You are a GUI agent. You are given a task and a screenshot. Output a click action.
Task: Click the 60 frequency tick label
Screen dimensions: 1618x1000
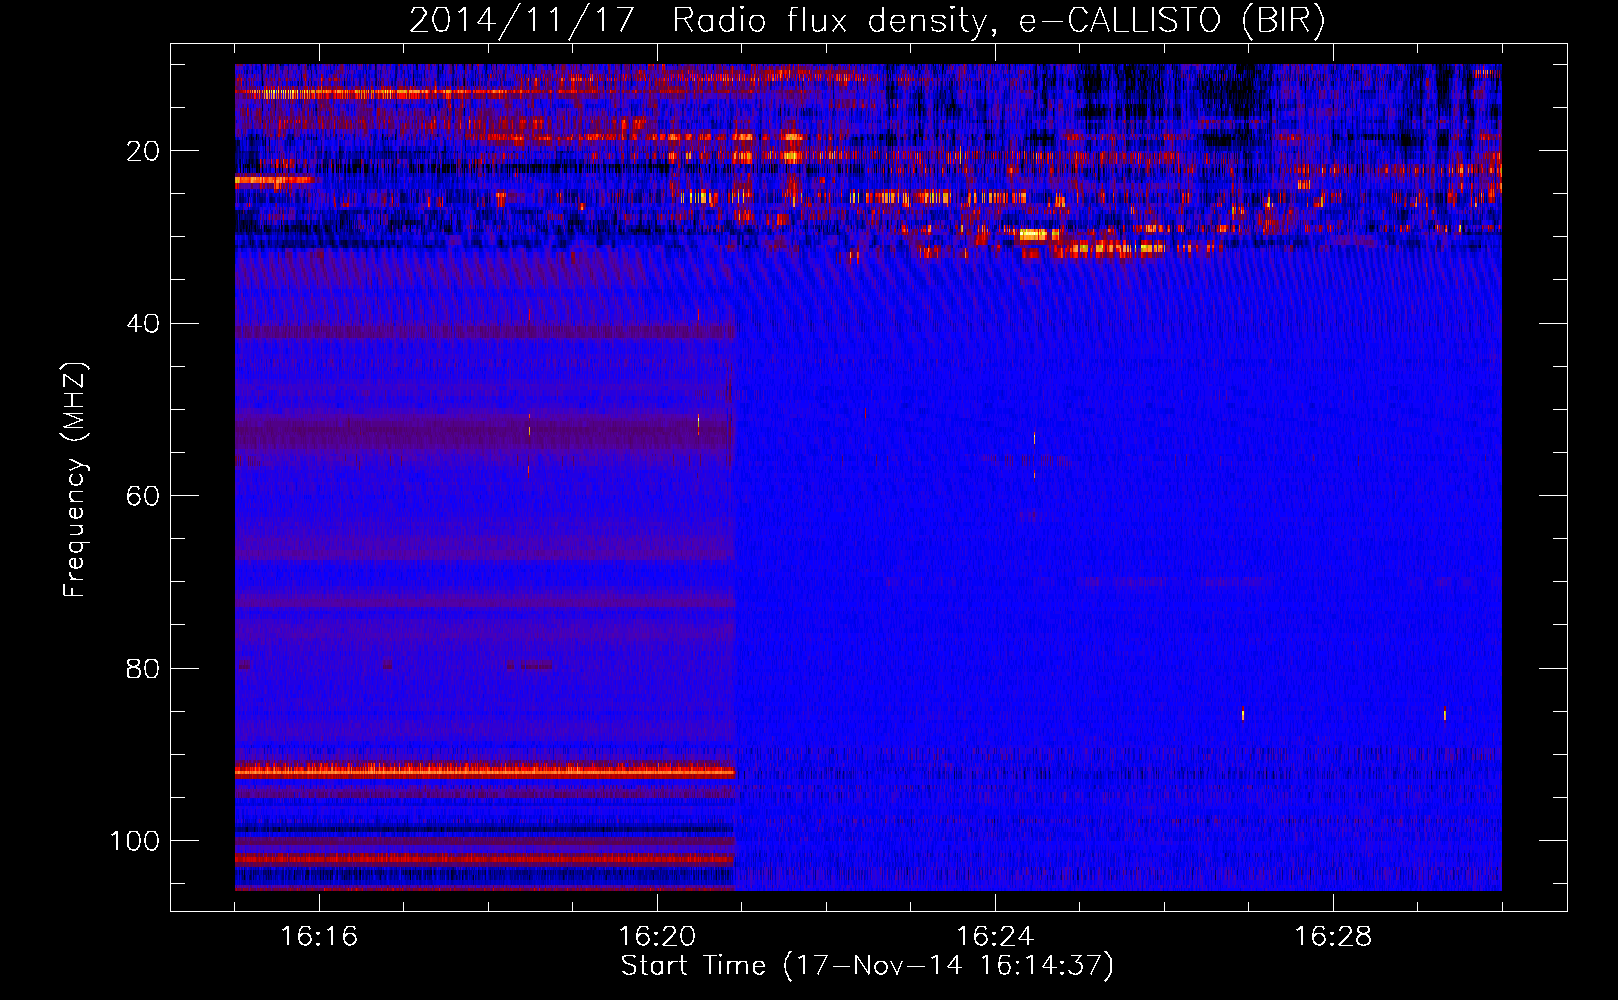tap(142, 497)
